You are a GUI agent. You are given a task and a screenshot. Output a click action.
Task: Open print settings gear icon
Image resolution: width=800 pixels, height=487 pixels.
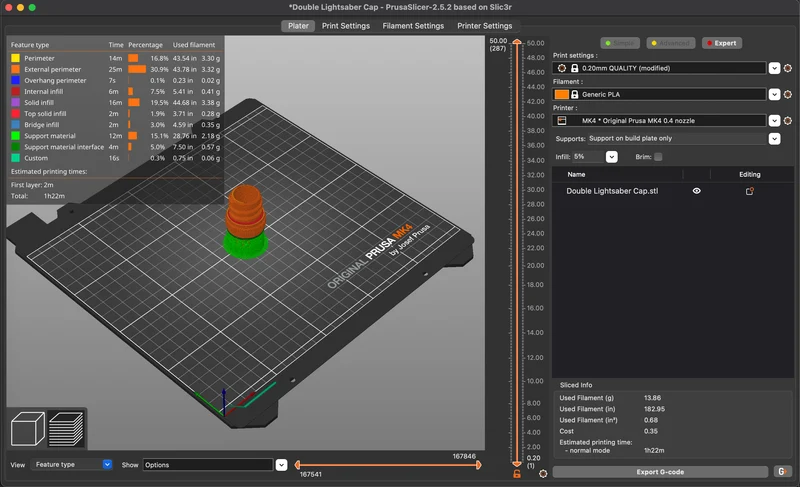click(788, 68)
